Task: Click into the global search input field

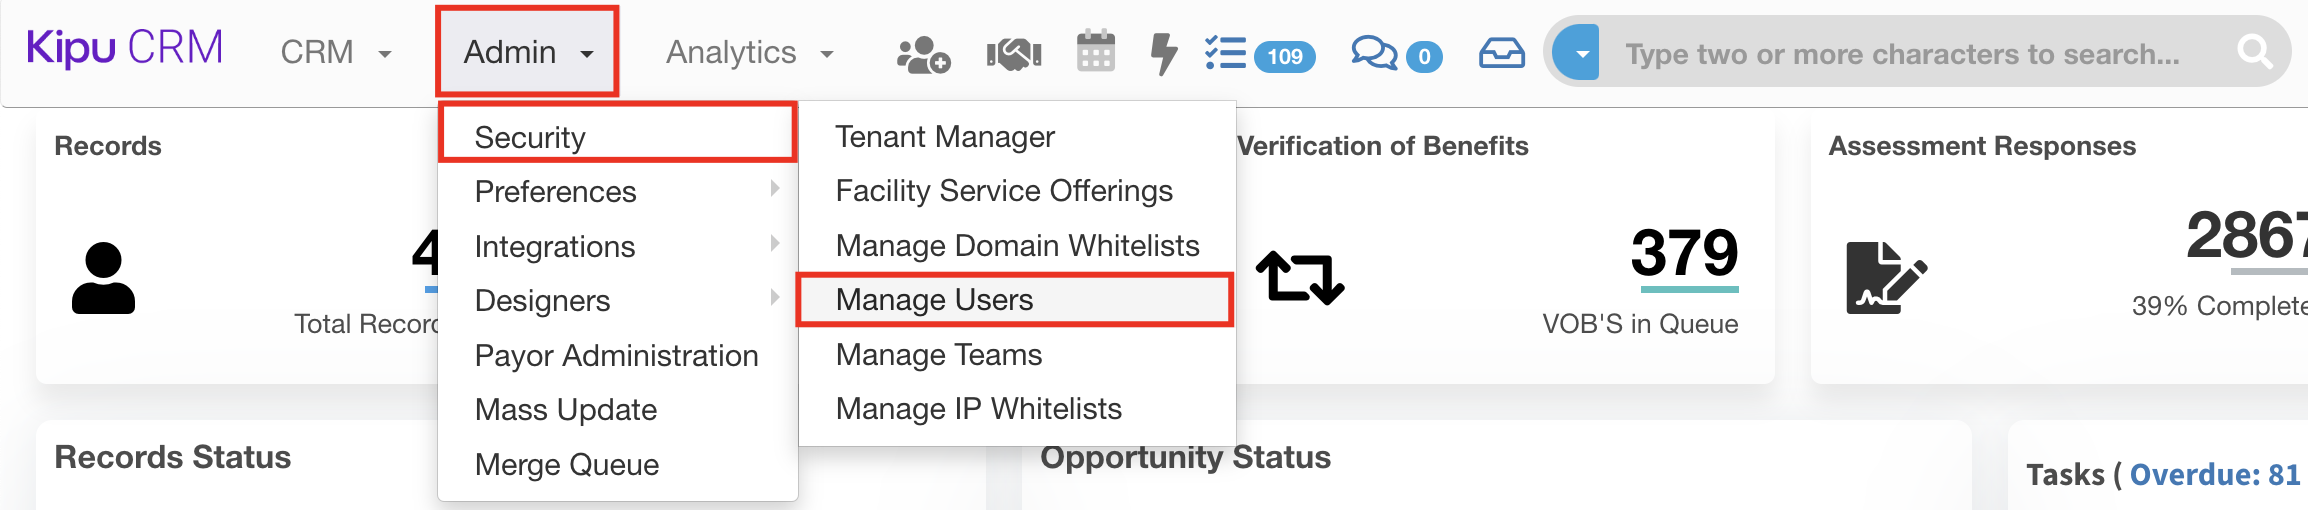Action: click(1900, 54)
